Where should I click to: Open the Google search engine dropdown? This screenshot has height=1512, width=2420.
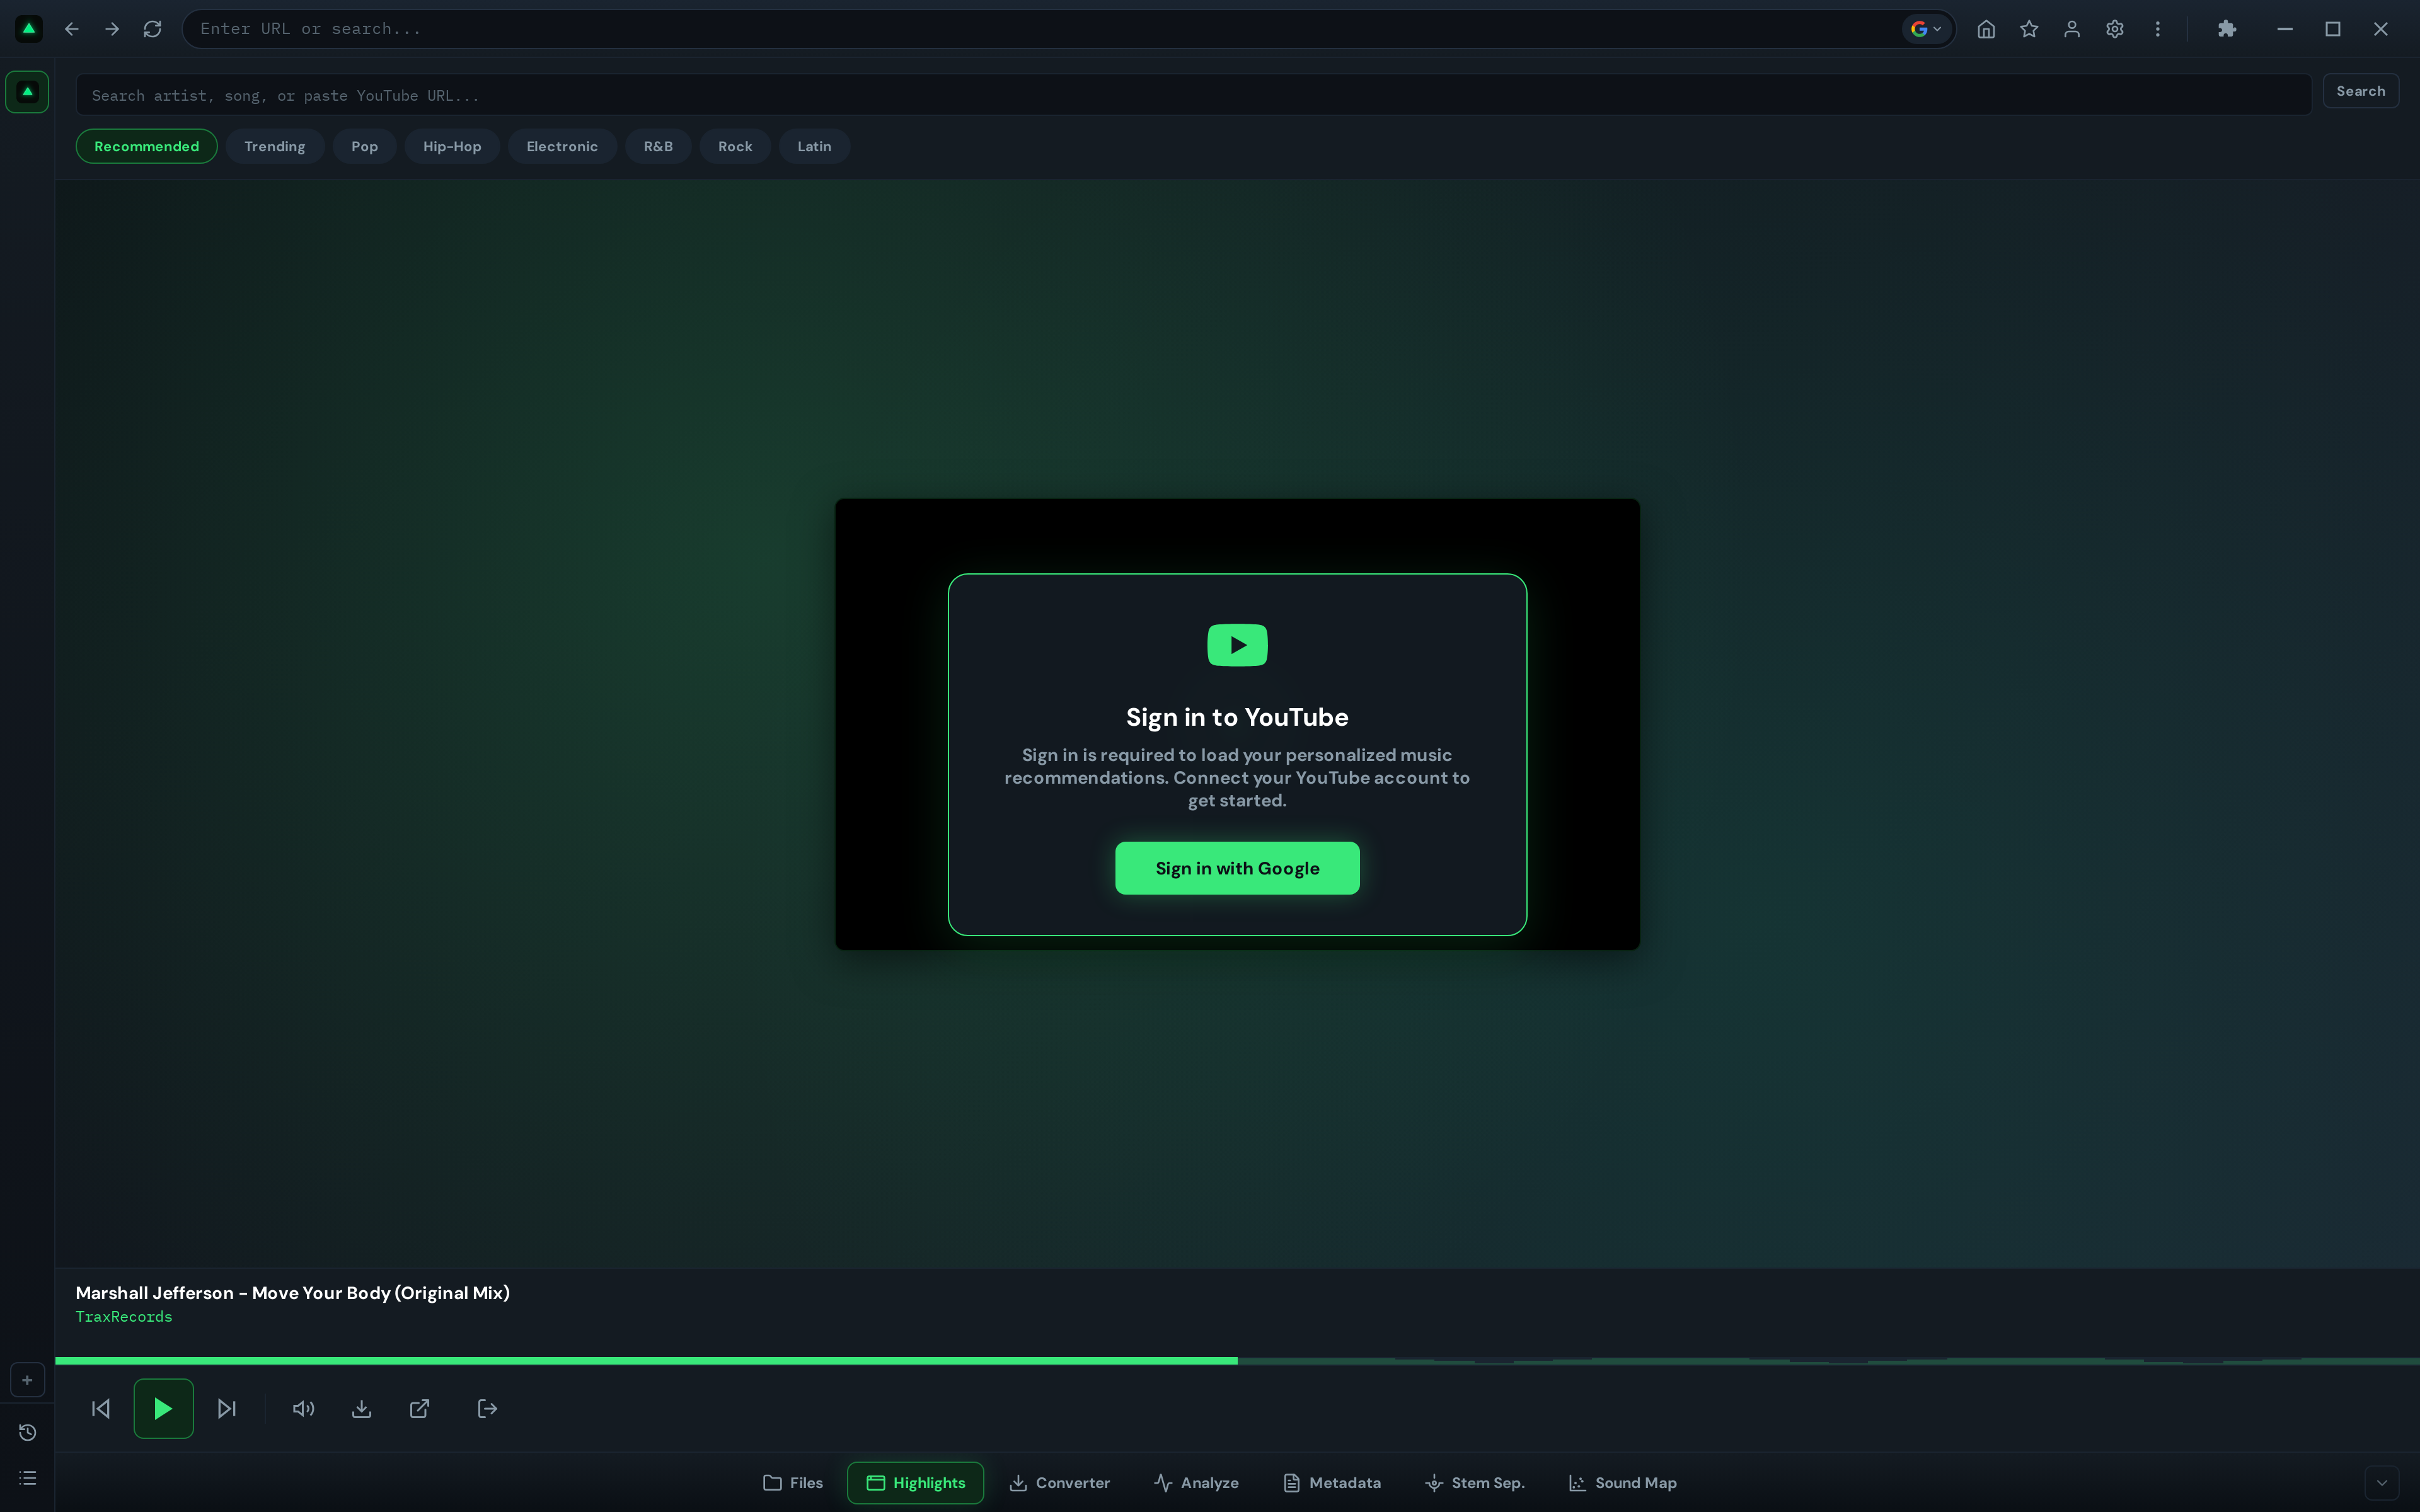(1926, 29)
